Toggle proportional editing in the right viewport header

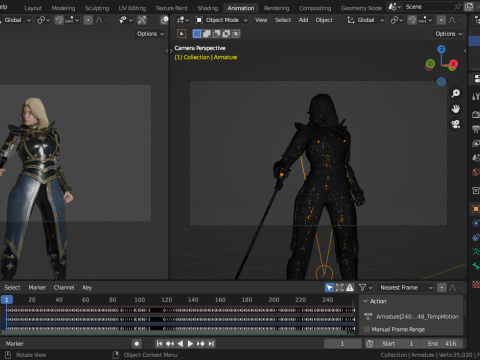[441, 20]
